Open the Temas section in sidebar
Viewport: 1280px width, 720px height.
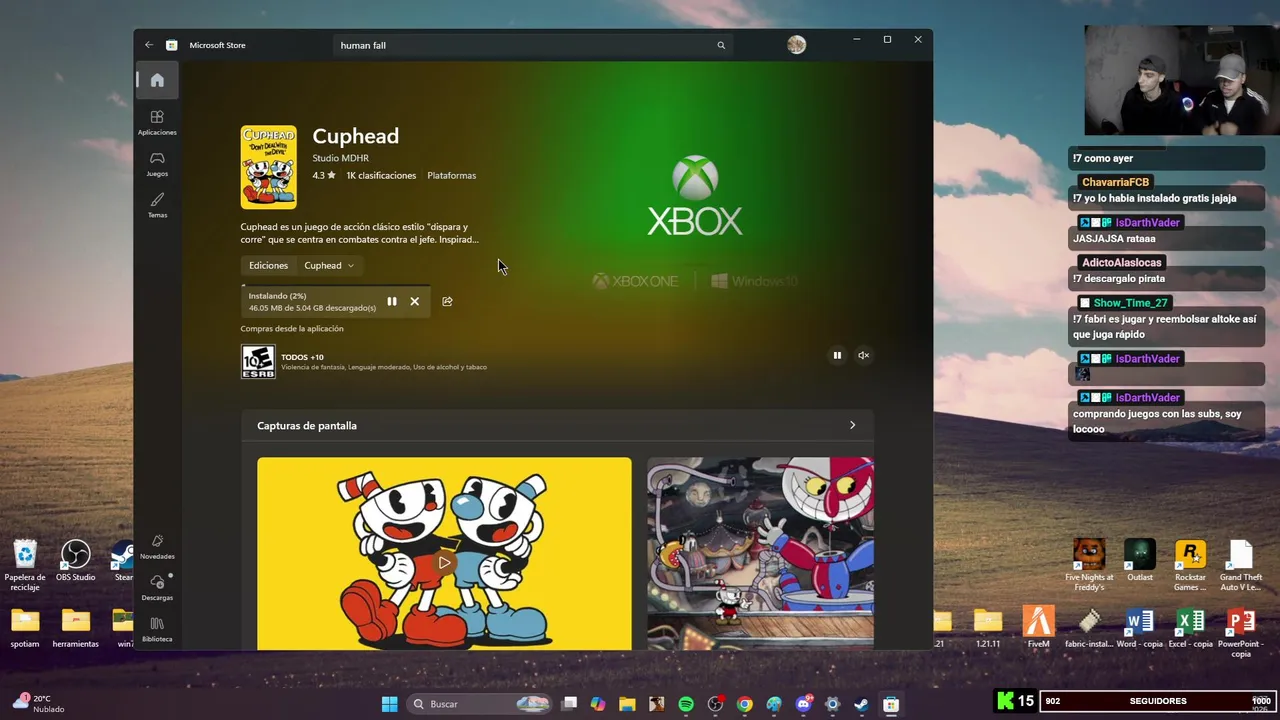click(x=157, y=206)
